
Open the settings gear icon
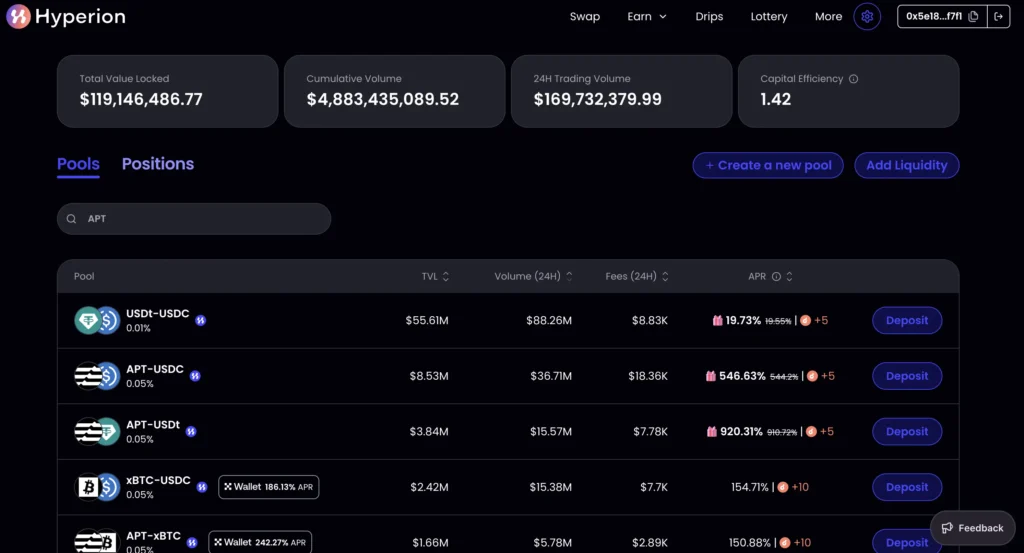coord(867,16)
